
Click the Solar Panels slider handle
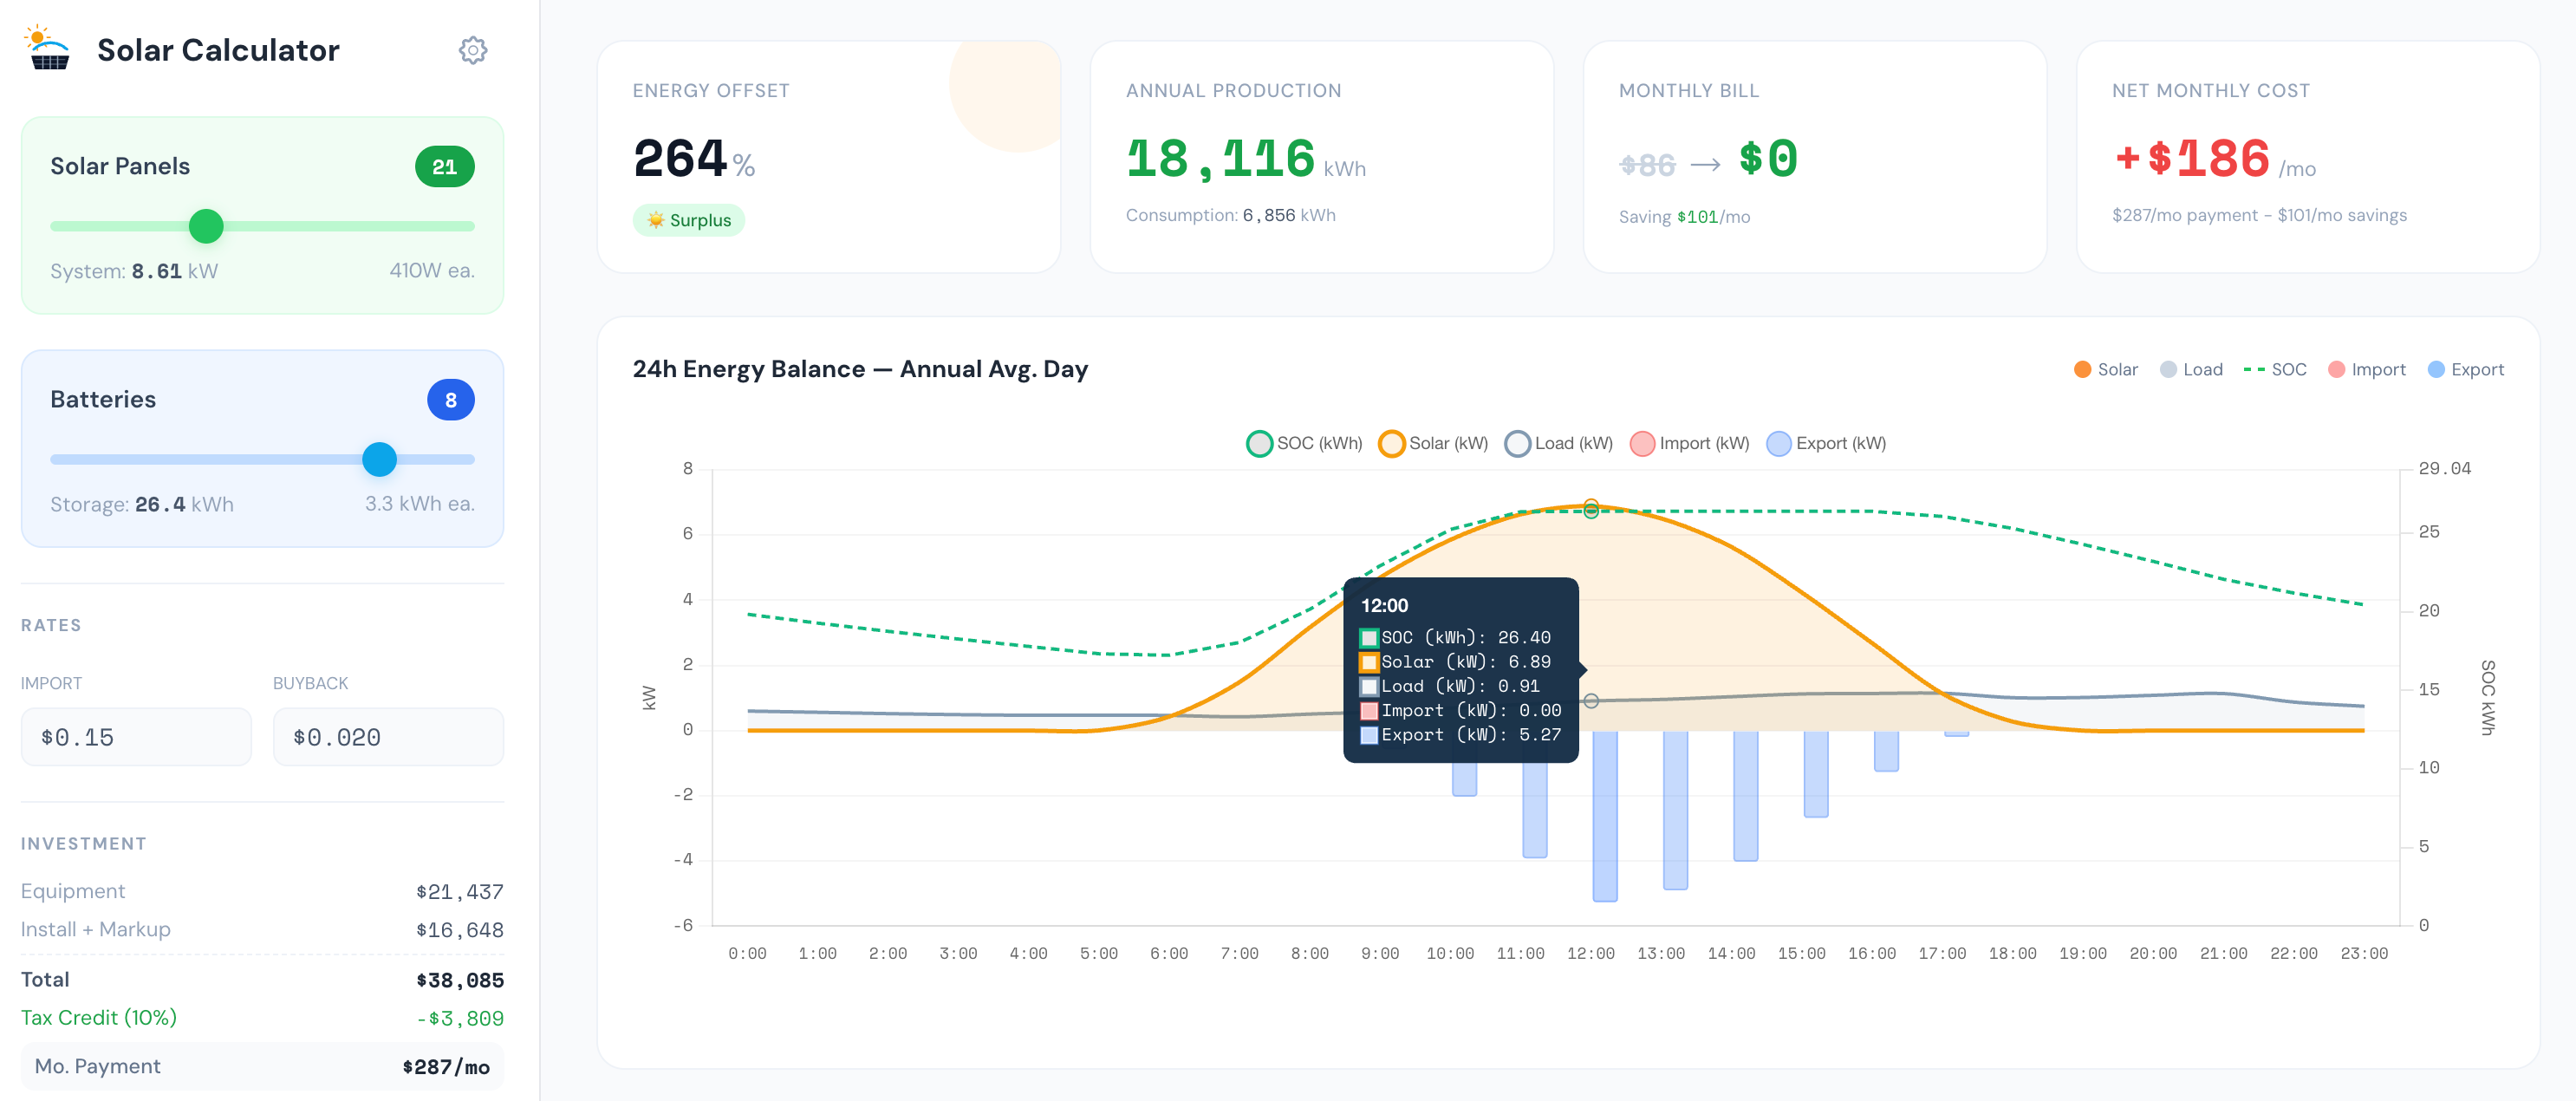coord(206,227)
